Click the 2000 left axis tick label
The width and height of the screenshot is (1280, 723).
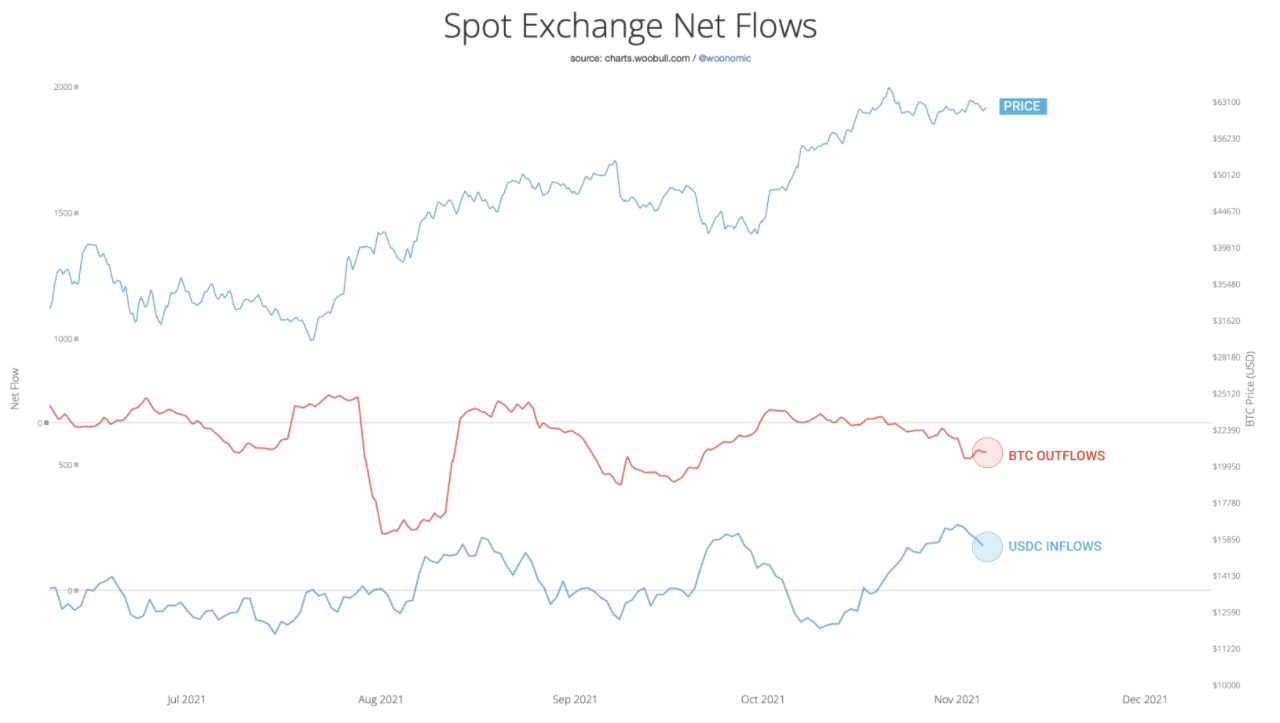click(62, 87)
